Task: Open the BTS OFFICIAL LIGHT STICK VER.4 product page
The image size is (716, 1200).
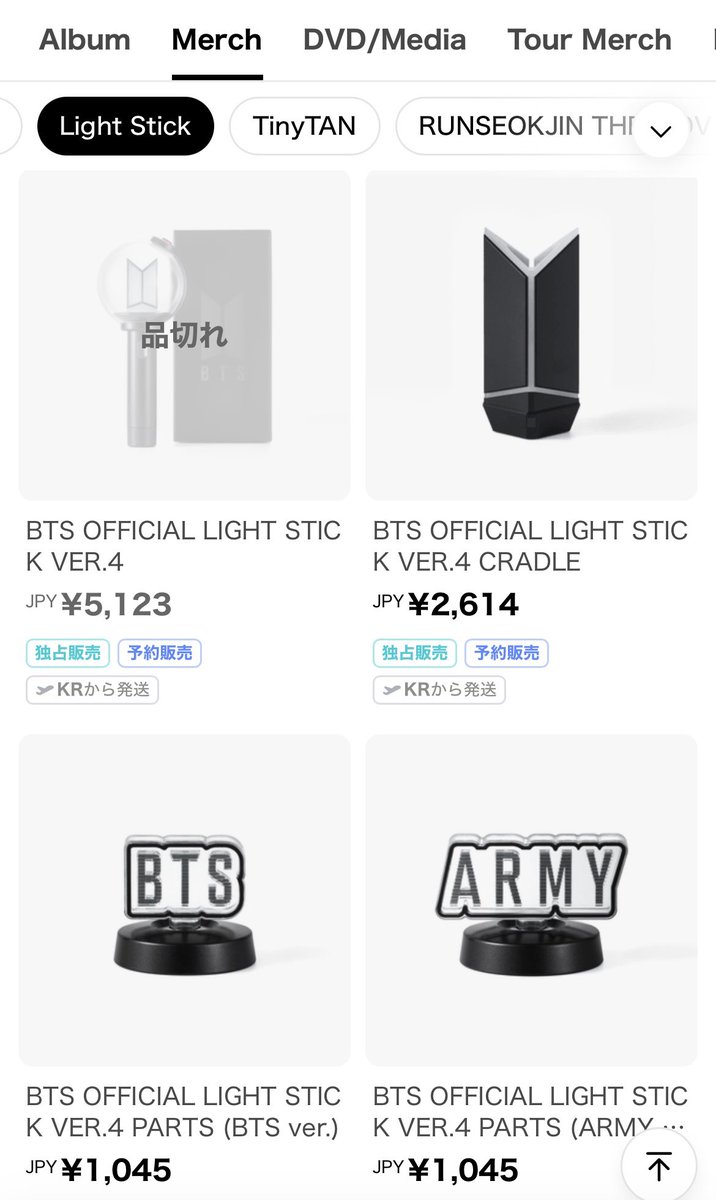Action: [x=184, y=546]
